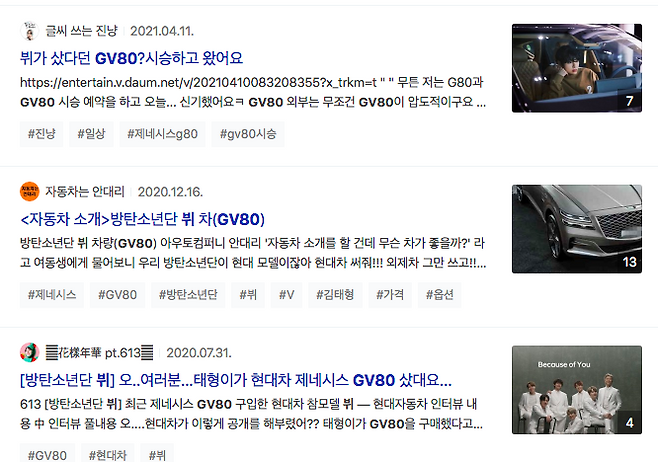658x462 pixels.
Task: Select the #gv80시승 hashtag
Action: [248, 134]
